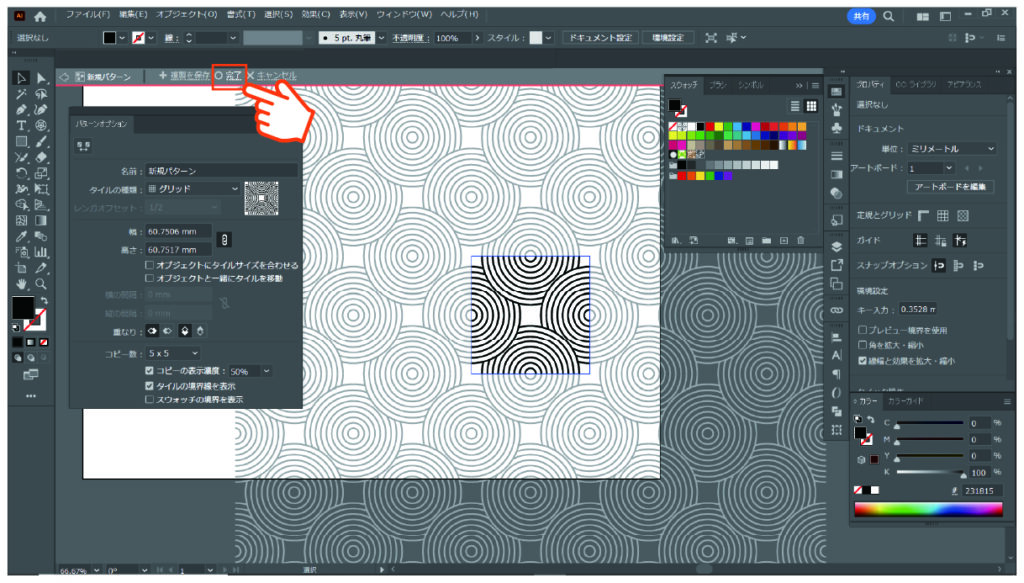Open the Character panel from the dock
The height and width of the screenshot is (583, 1024).
tap(837, 355)
